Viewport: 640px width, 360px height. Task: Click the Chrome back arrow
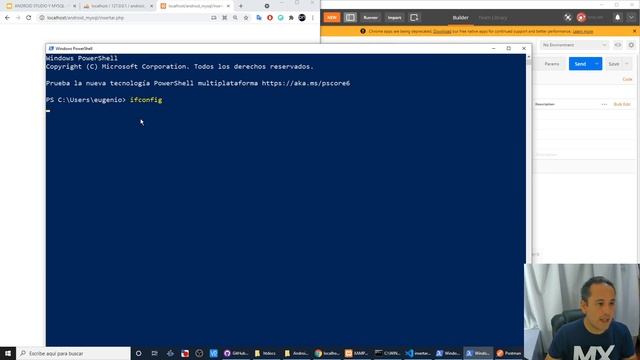7,18
